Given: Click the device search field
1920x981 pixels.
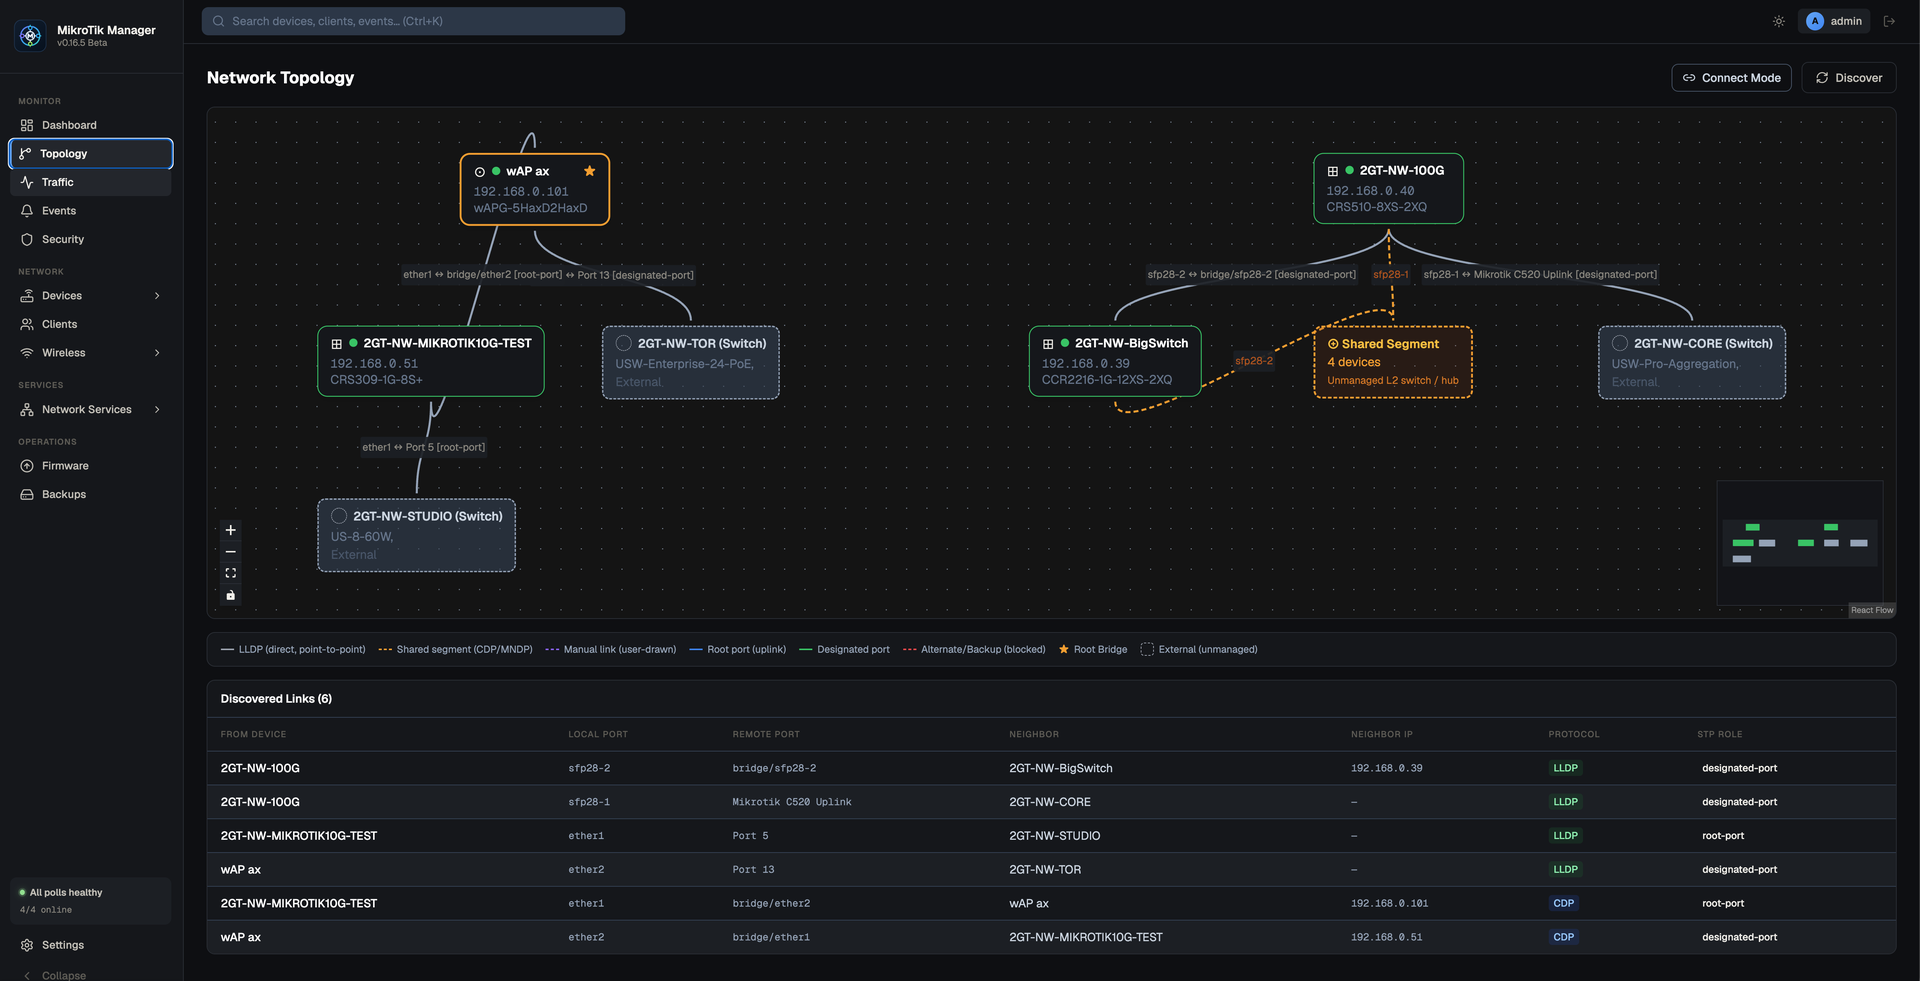Looking at the screenshot, I should (x=413, y=21).
